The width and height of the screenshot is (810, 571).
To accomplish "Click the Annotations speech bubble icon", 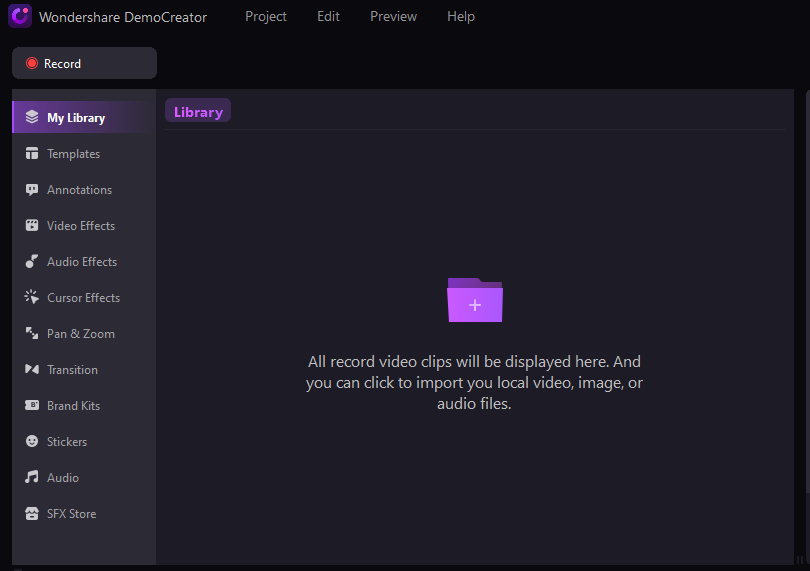I will click(32, 190).
